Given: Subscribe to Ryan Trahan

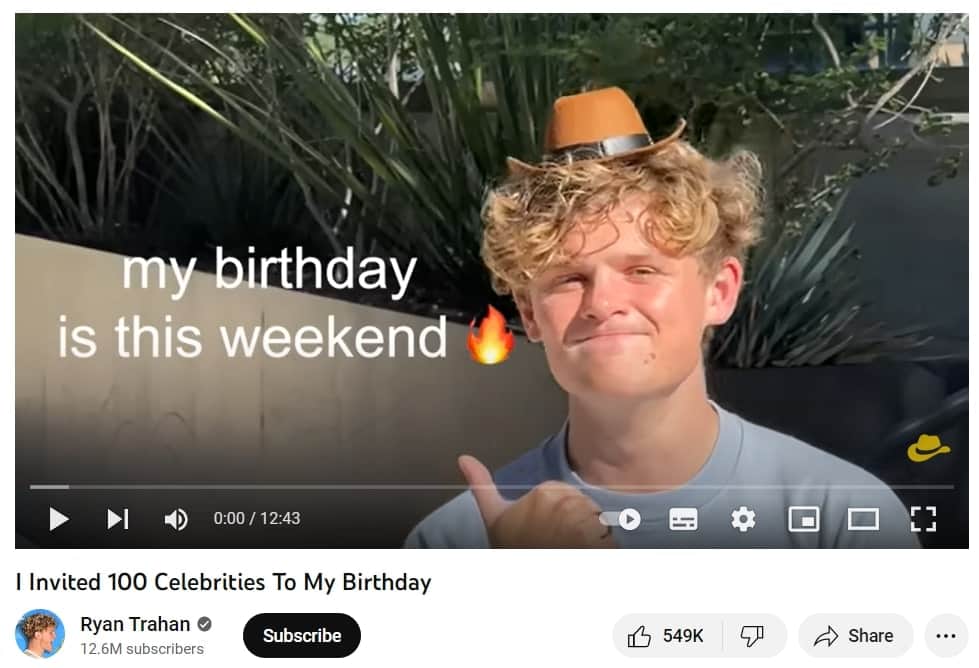Looking at the screenshot, I should coord(302,636).
